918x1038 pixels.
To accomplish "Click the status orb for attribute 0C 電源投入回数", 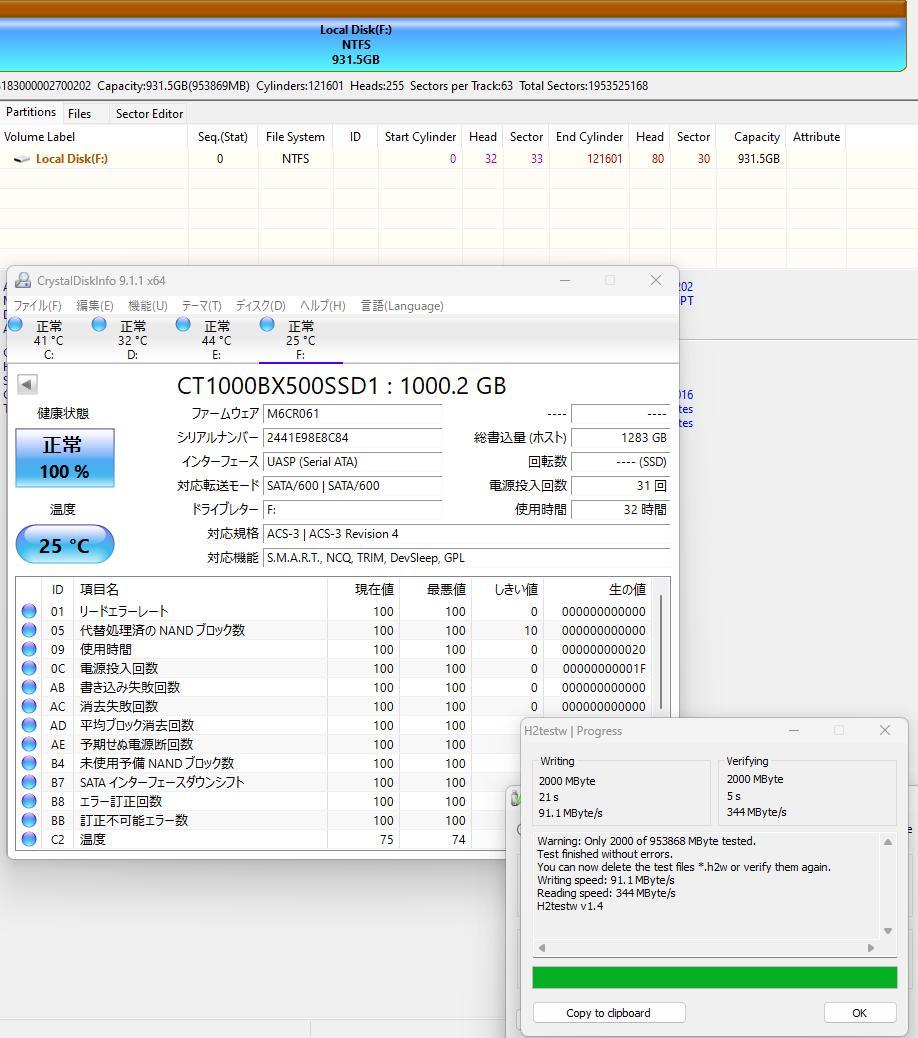I will (29, 668).
